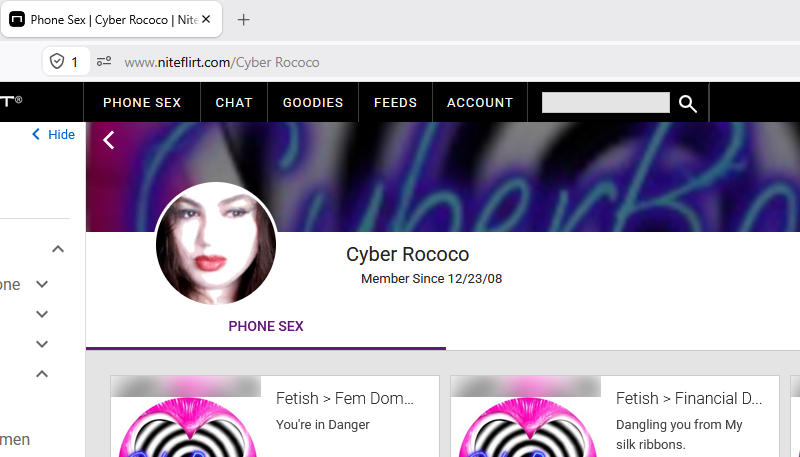Open the shield tracker protection icon
This screenshot has width=800, height=457.
point(57,62)
